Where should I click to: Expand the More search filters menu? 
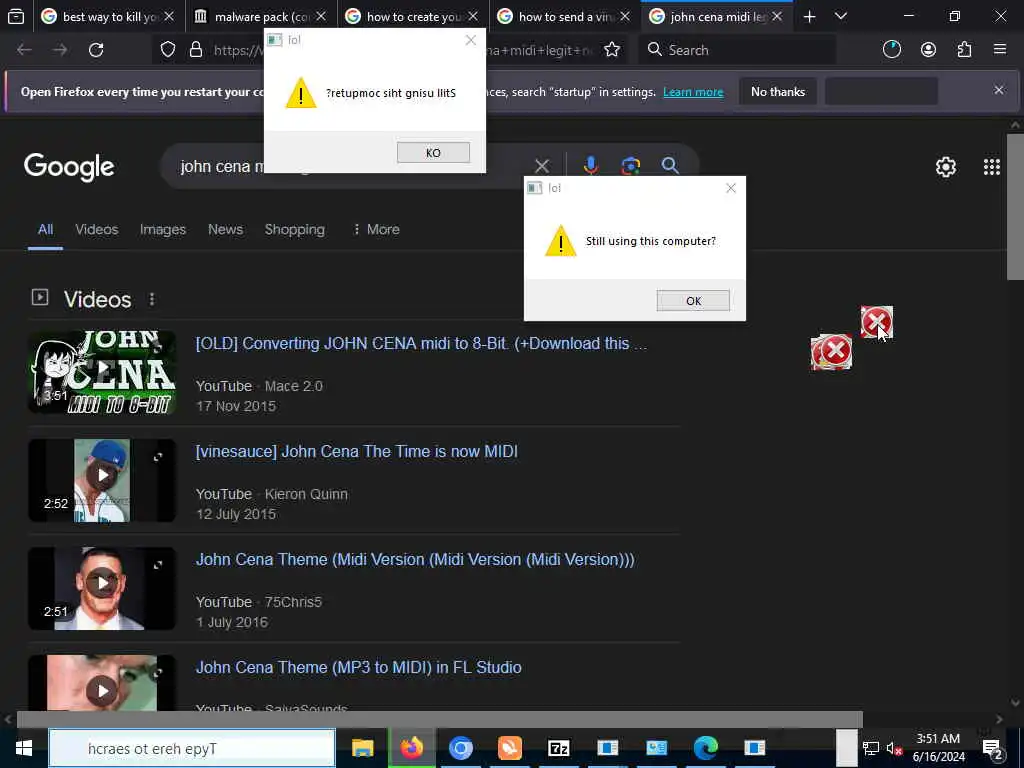(x=376, y=229)
